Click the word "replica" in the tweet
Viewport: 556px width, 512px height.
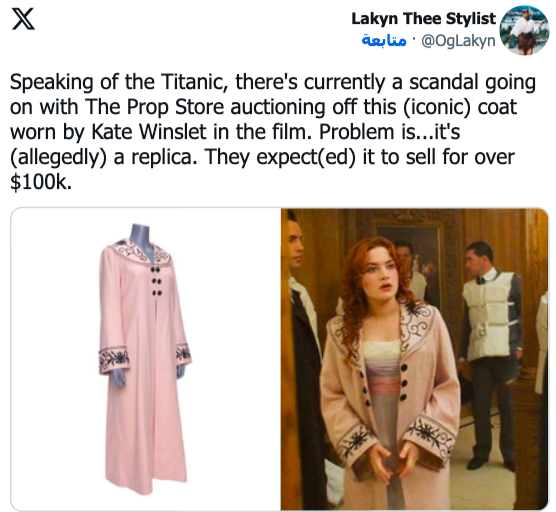(x=162, y=157)
